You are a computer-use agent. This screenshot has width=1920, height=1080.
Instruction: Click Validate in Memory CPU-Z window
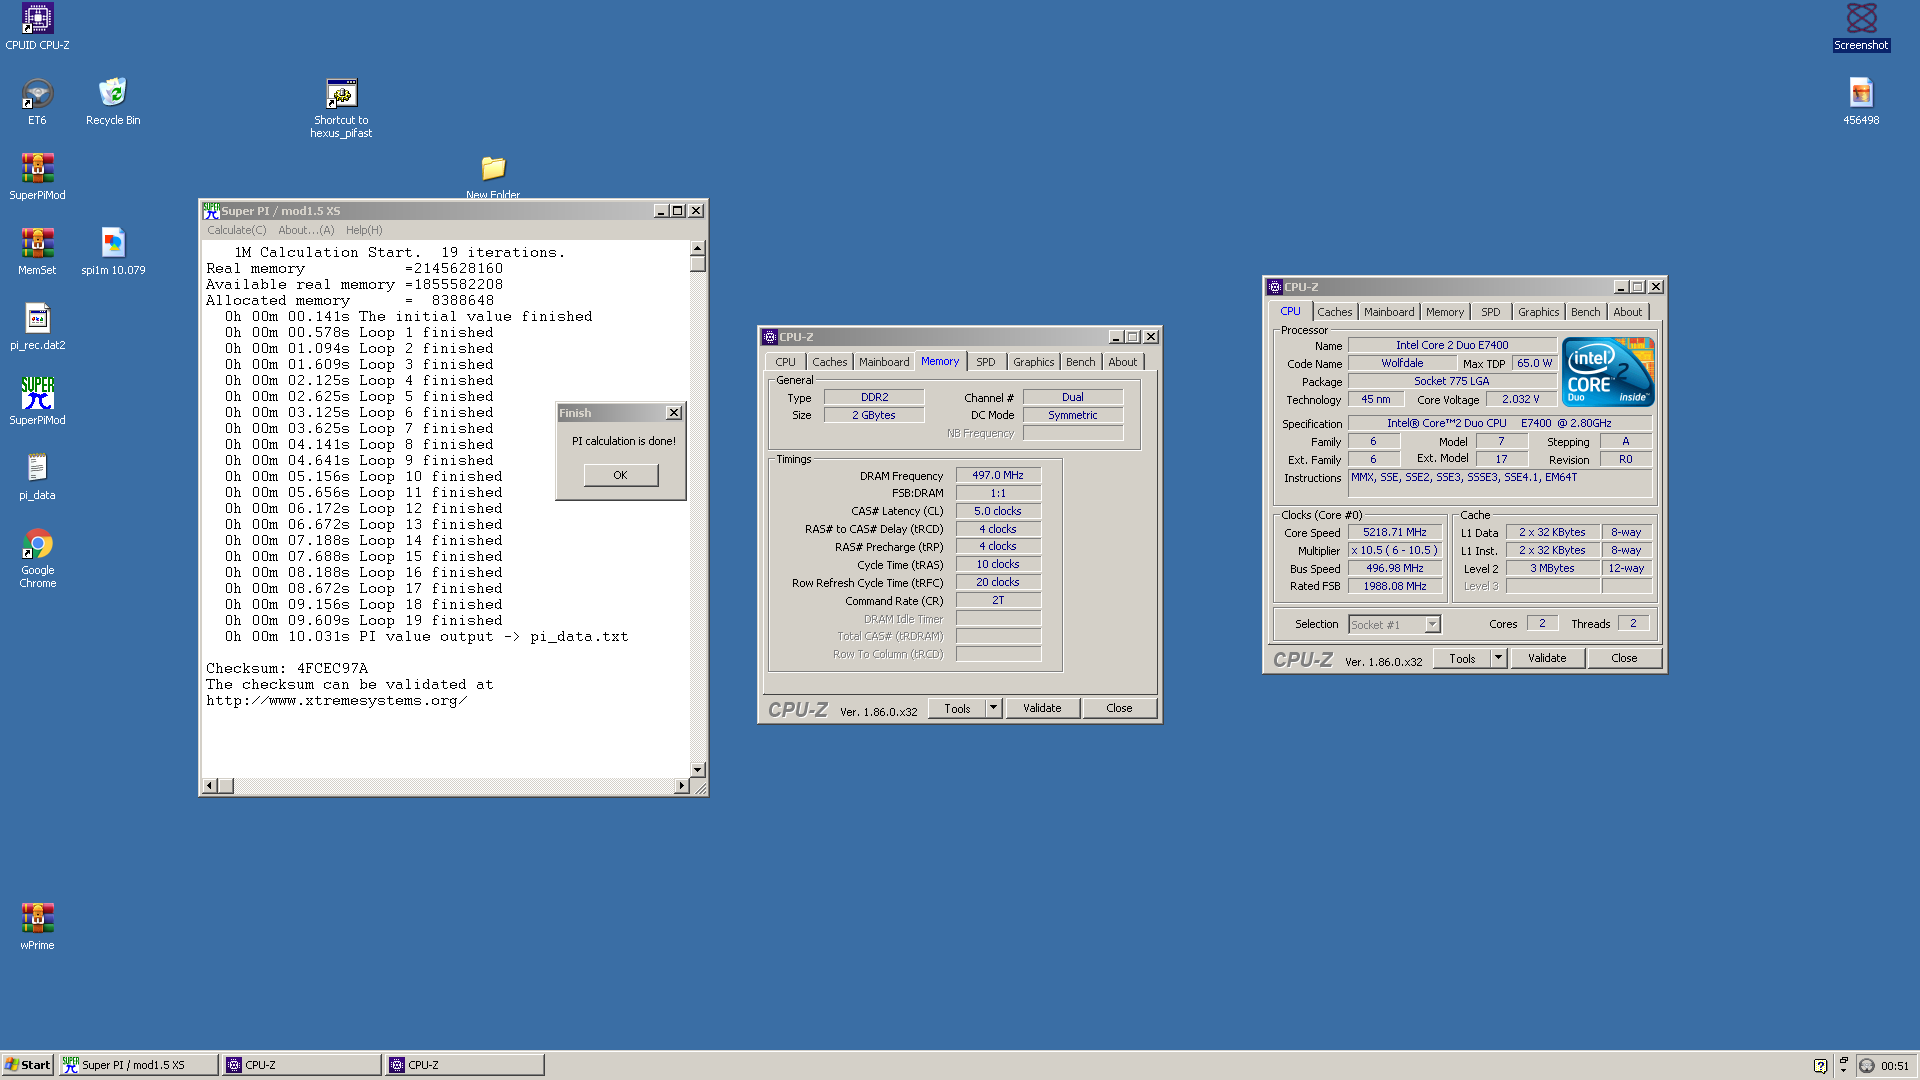[x=1042, y=708]
